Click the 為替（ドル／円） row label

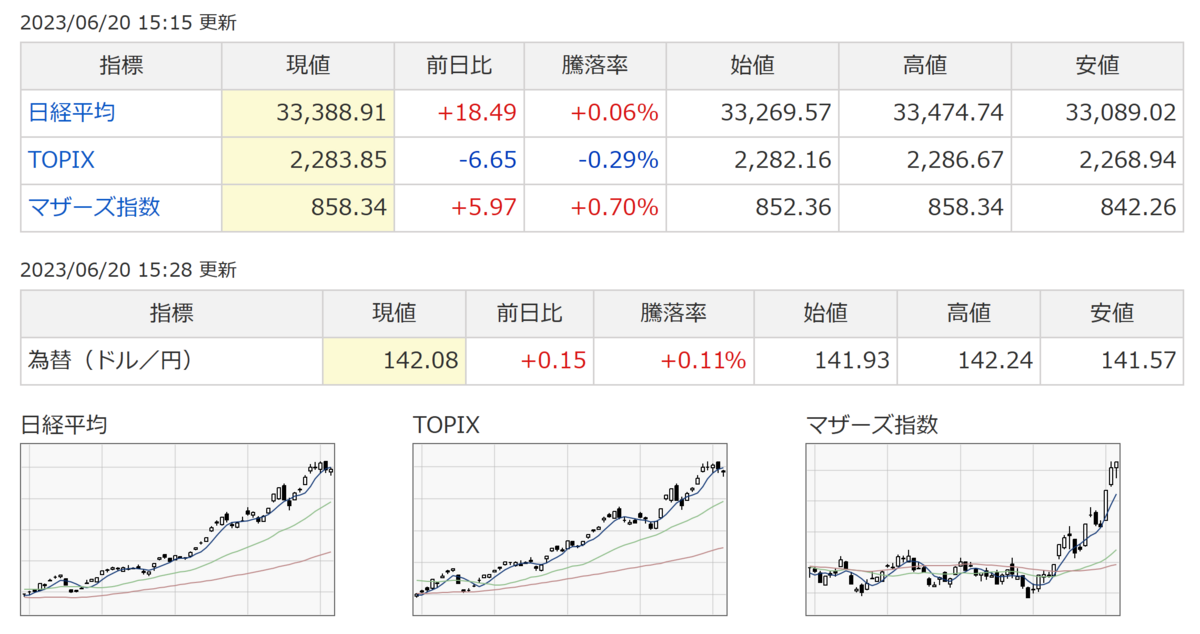point(109,361)
